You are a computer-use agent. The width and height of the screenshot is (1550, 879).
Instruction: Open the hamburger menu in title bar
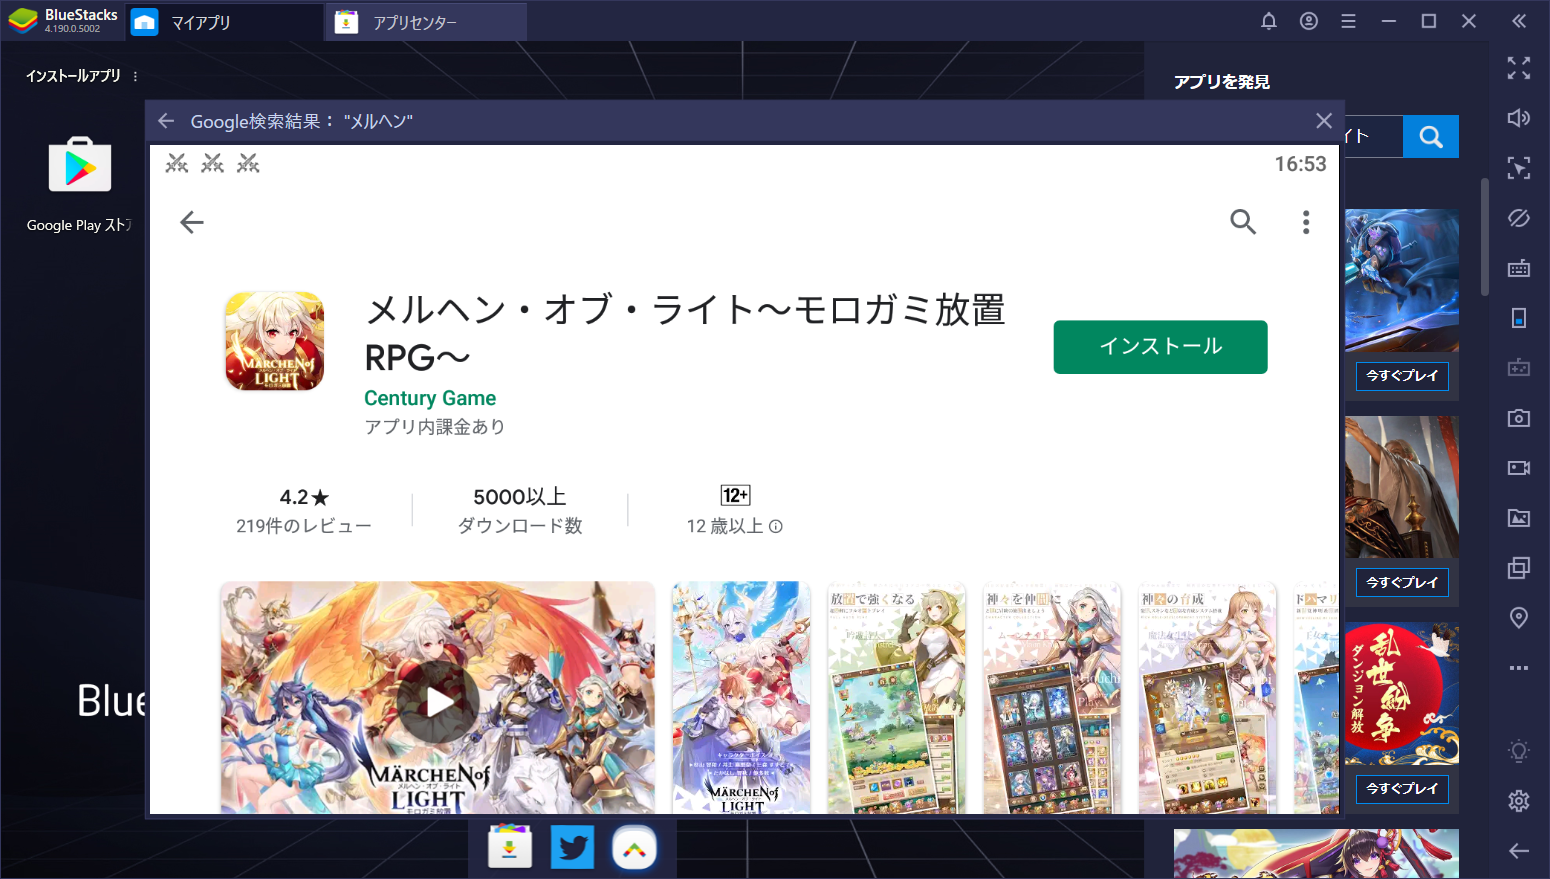click(1348, 21)
